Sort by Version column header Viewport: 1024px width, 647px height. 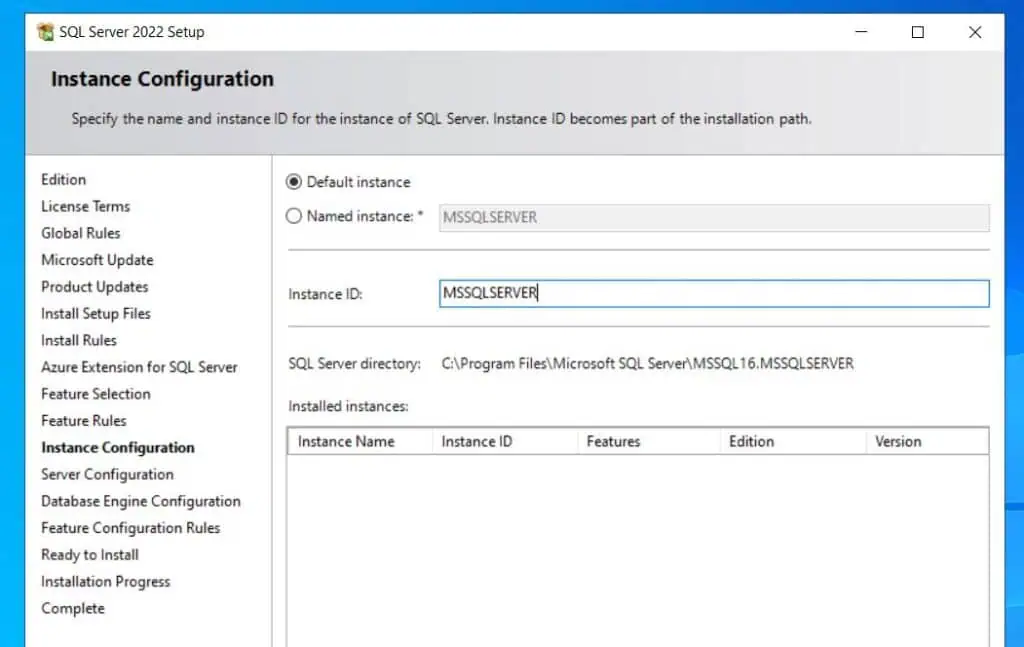point(927,441)
